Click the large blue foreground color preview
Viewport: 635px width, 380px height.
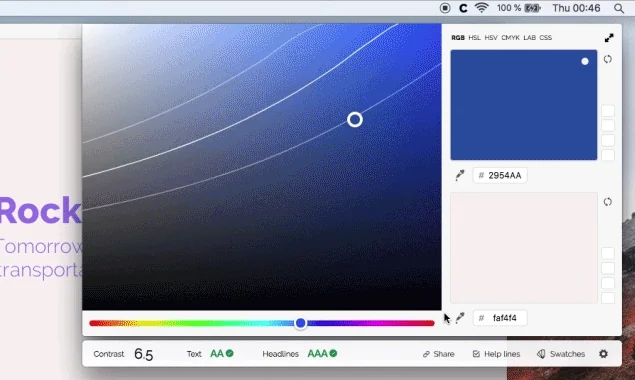[x=524, y=105]
